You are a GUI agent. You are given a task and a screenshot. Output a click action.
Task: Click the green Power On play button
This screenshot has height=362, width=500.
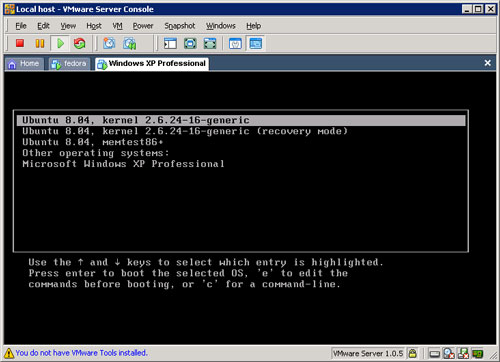(x=60, y=43)
